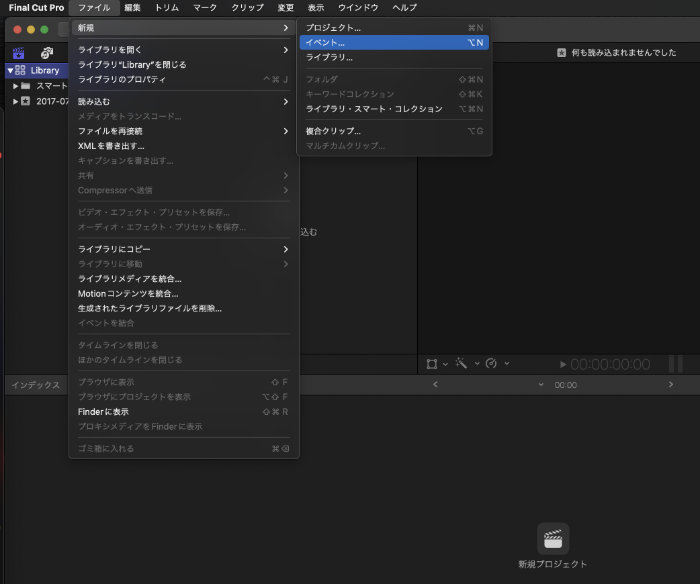The width and height of the screenshot is (700, 584).
Task: Select ライブラリ... in the new submenu
Action: tap(394, 57)
